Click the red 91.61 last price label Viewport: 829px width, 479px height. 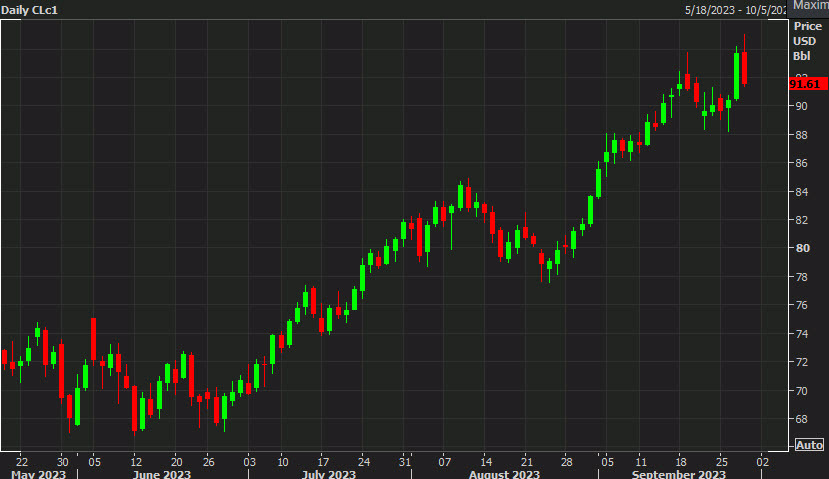[807, 84]
